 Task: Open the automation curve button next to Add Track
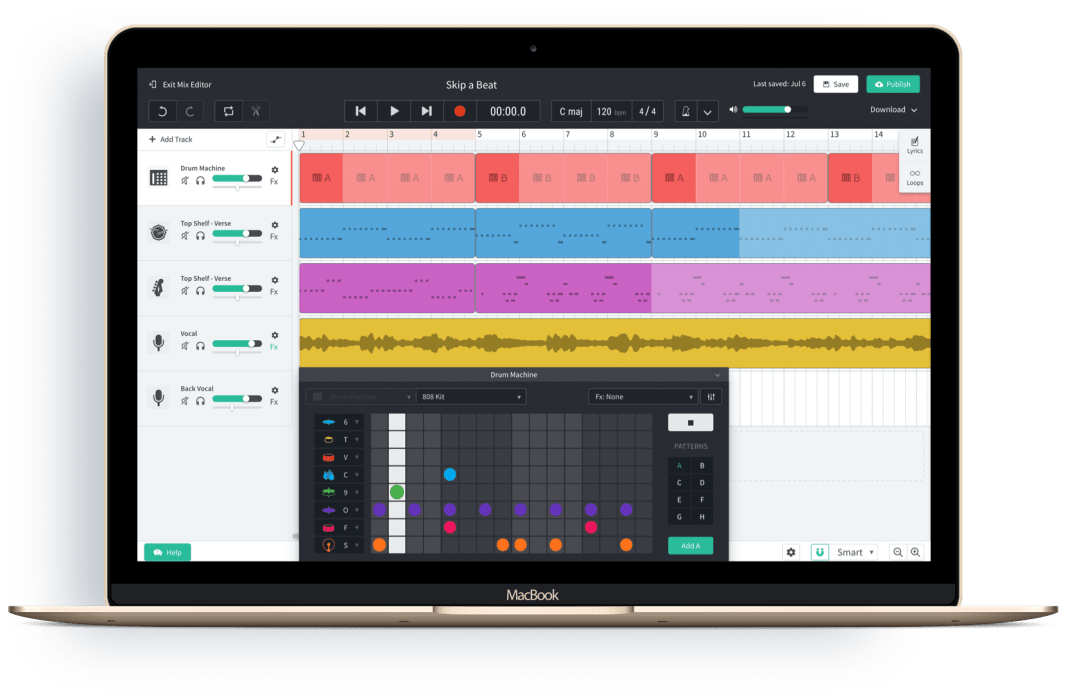pos(275,140)
